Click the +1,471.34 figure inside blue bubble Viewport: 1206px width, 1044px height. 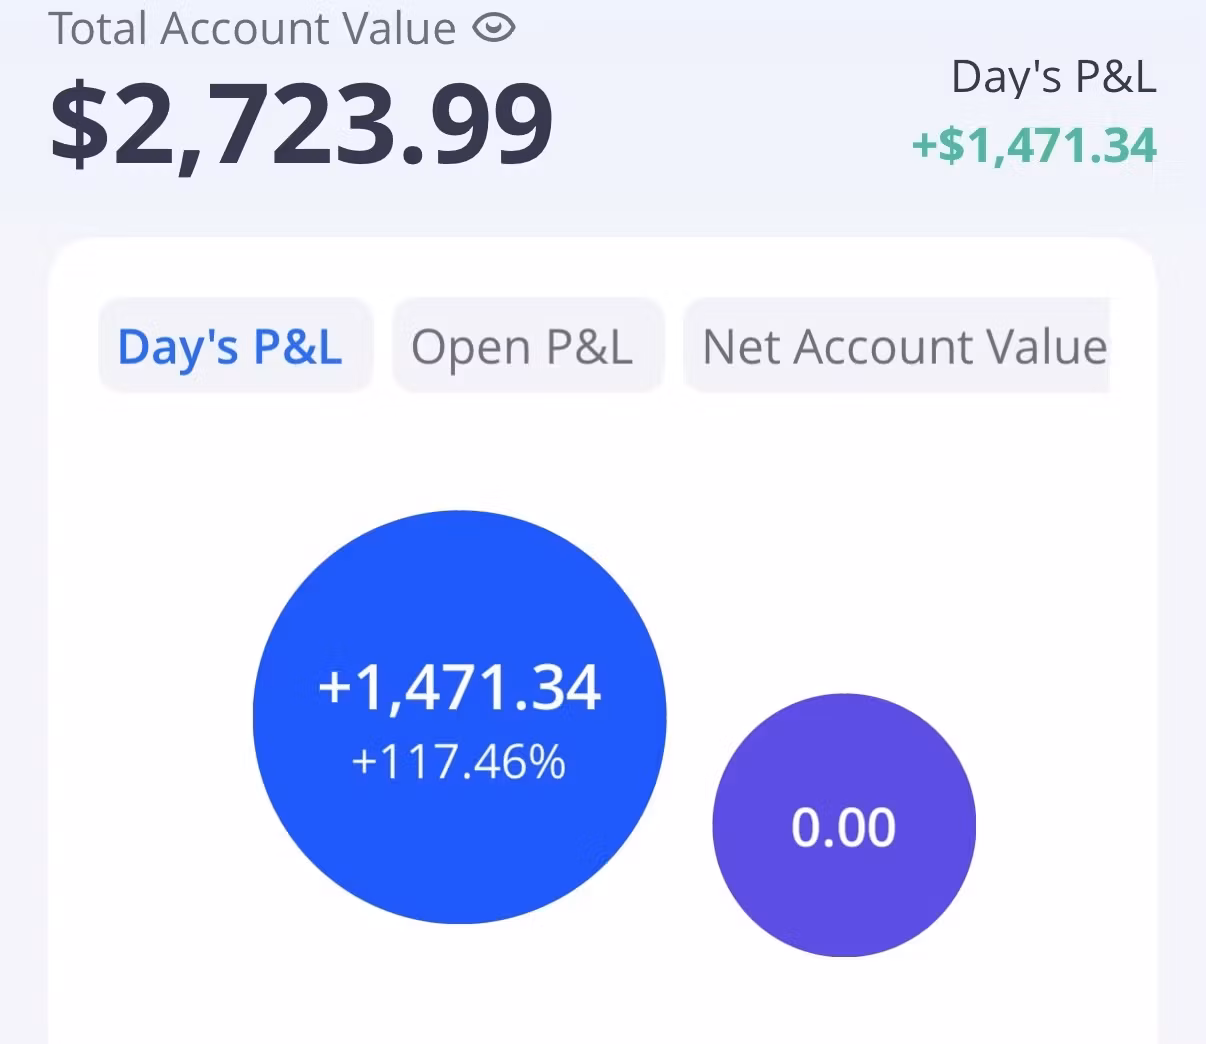(459, 688)
